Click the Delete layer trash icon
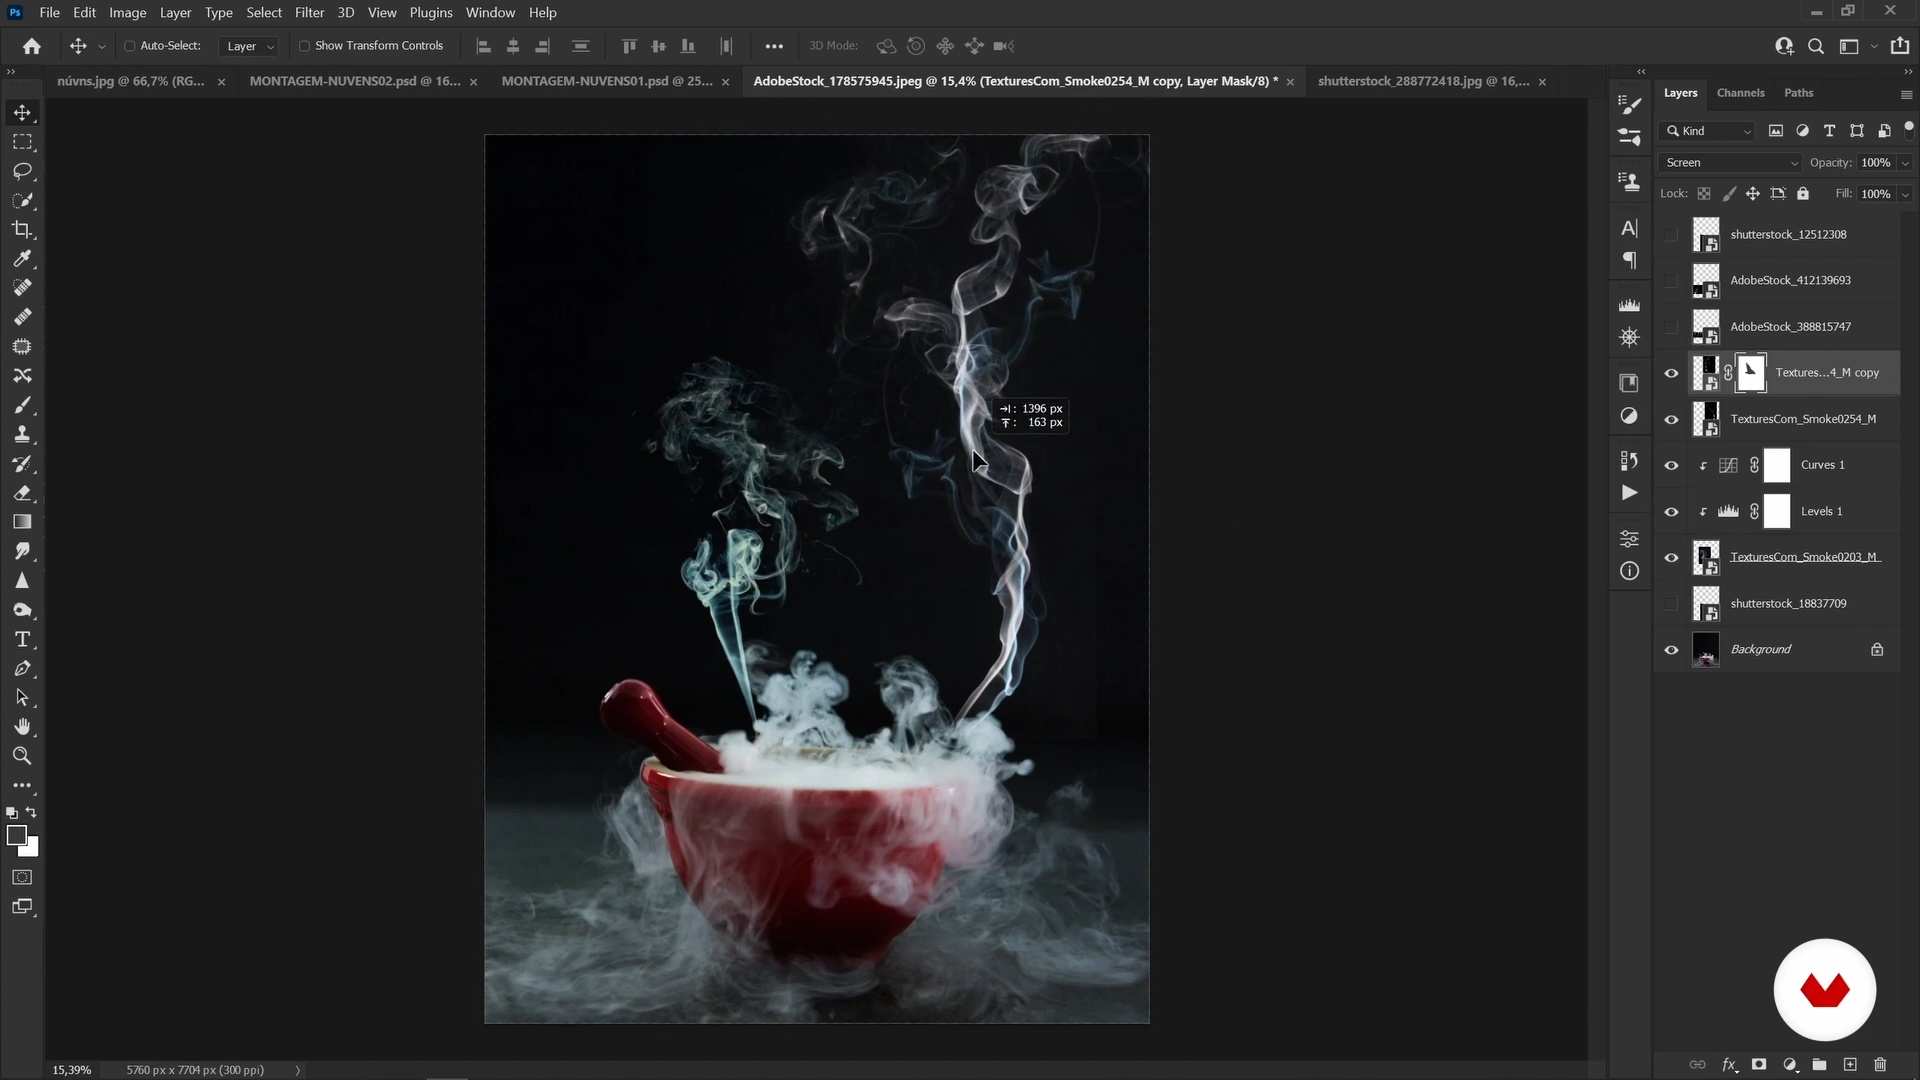This screenshot has height=1080, width=1920. coord(1880,1065)
